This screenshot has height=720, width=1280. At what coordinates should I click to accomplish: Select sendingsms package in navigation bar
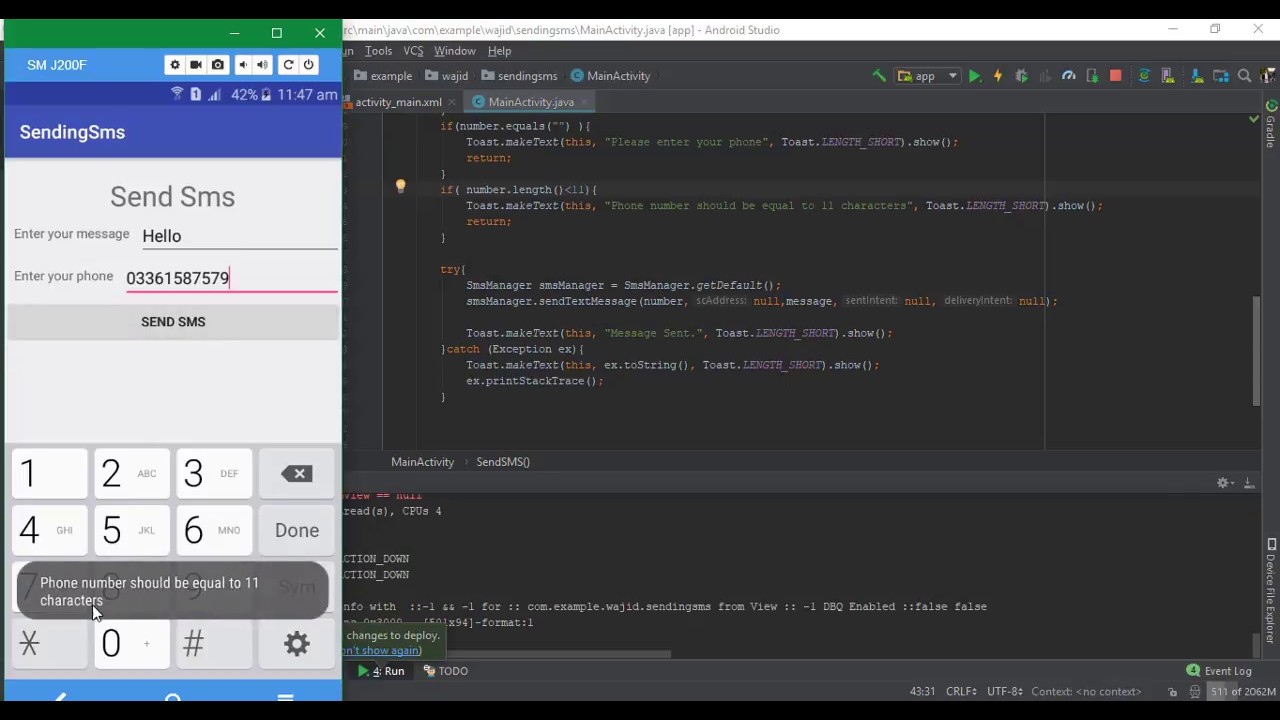(519, 76)
